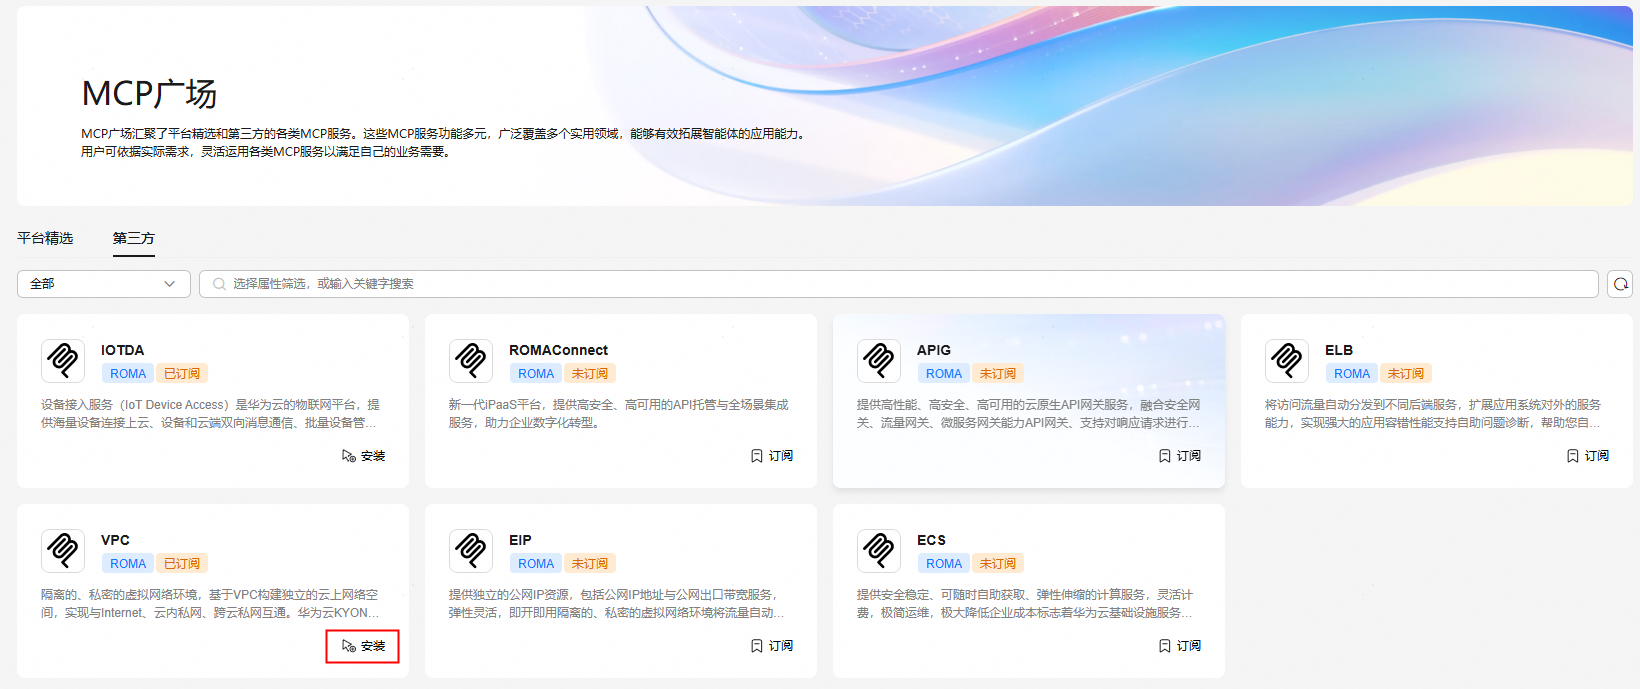The image size is (1640, 689).
Task: Install the IOTDA MCP service
Action: (x=364, y=456)
